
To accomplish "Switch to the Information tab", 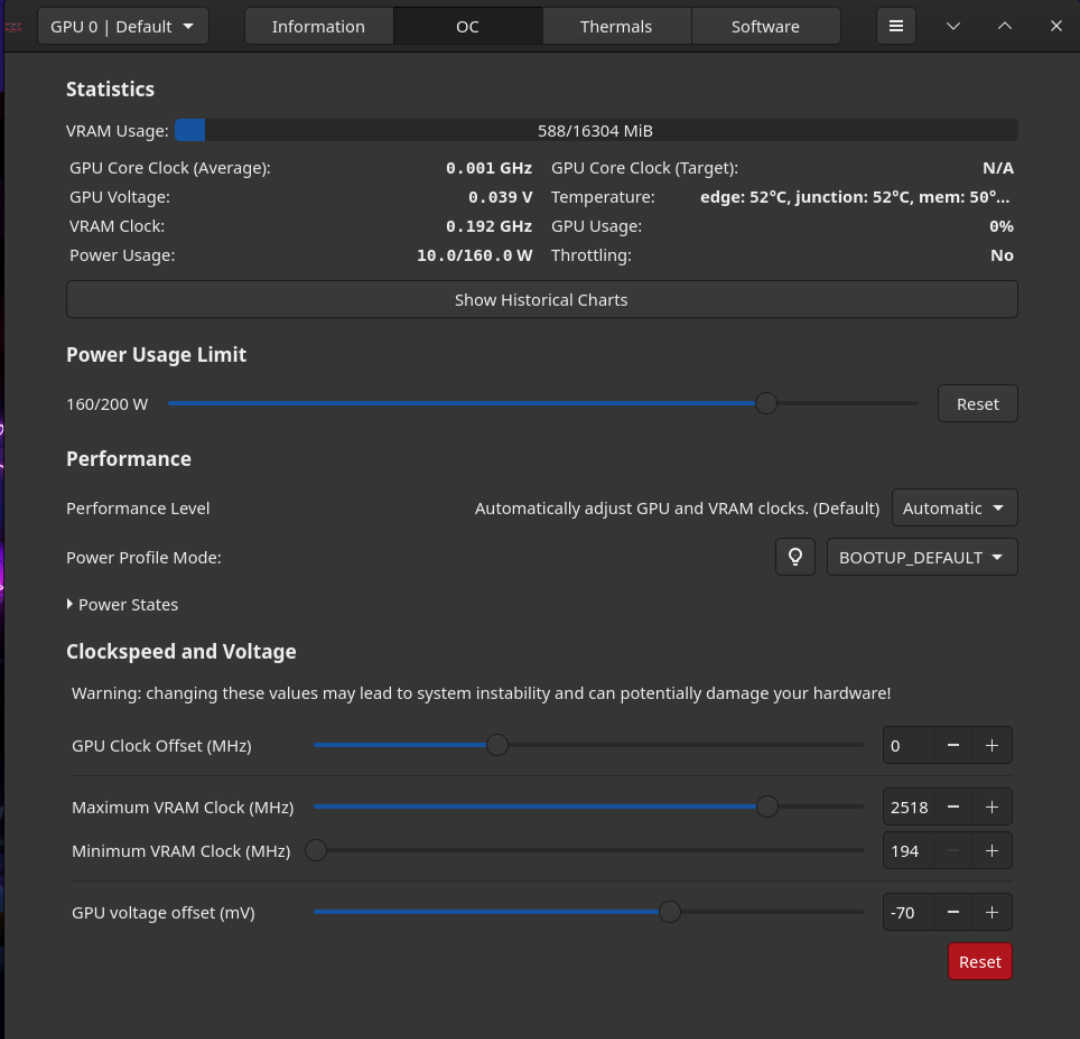I will click(x=318, y=26).
